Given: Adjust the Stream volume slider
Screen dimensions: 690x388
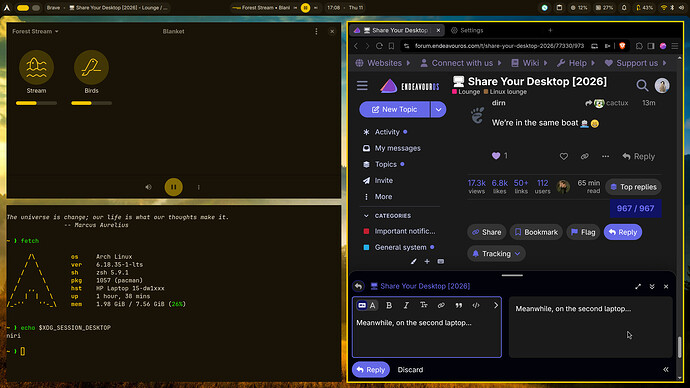Looking at the screenshot, I should click(36, 103).
